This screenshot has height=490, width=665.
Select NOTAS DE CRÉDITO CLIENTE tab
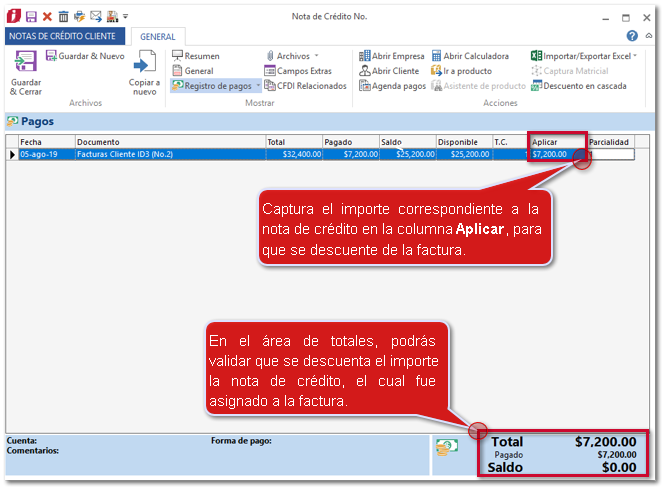click(64, 37)
